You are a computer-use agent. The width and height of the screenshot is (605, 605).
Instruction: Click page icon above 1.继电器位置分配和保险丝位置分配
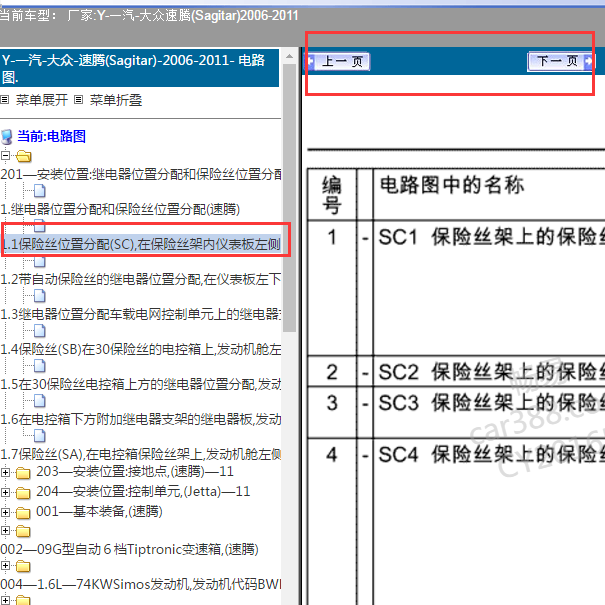(x=39, y=191)
